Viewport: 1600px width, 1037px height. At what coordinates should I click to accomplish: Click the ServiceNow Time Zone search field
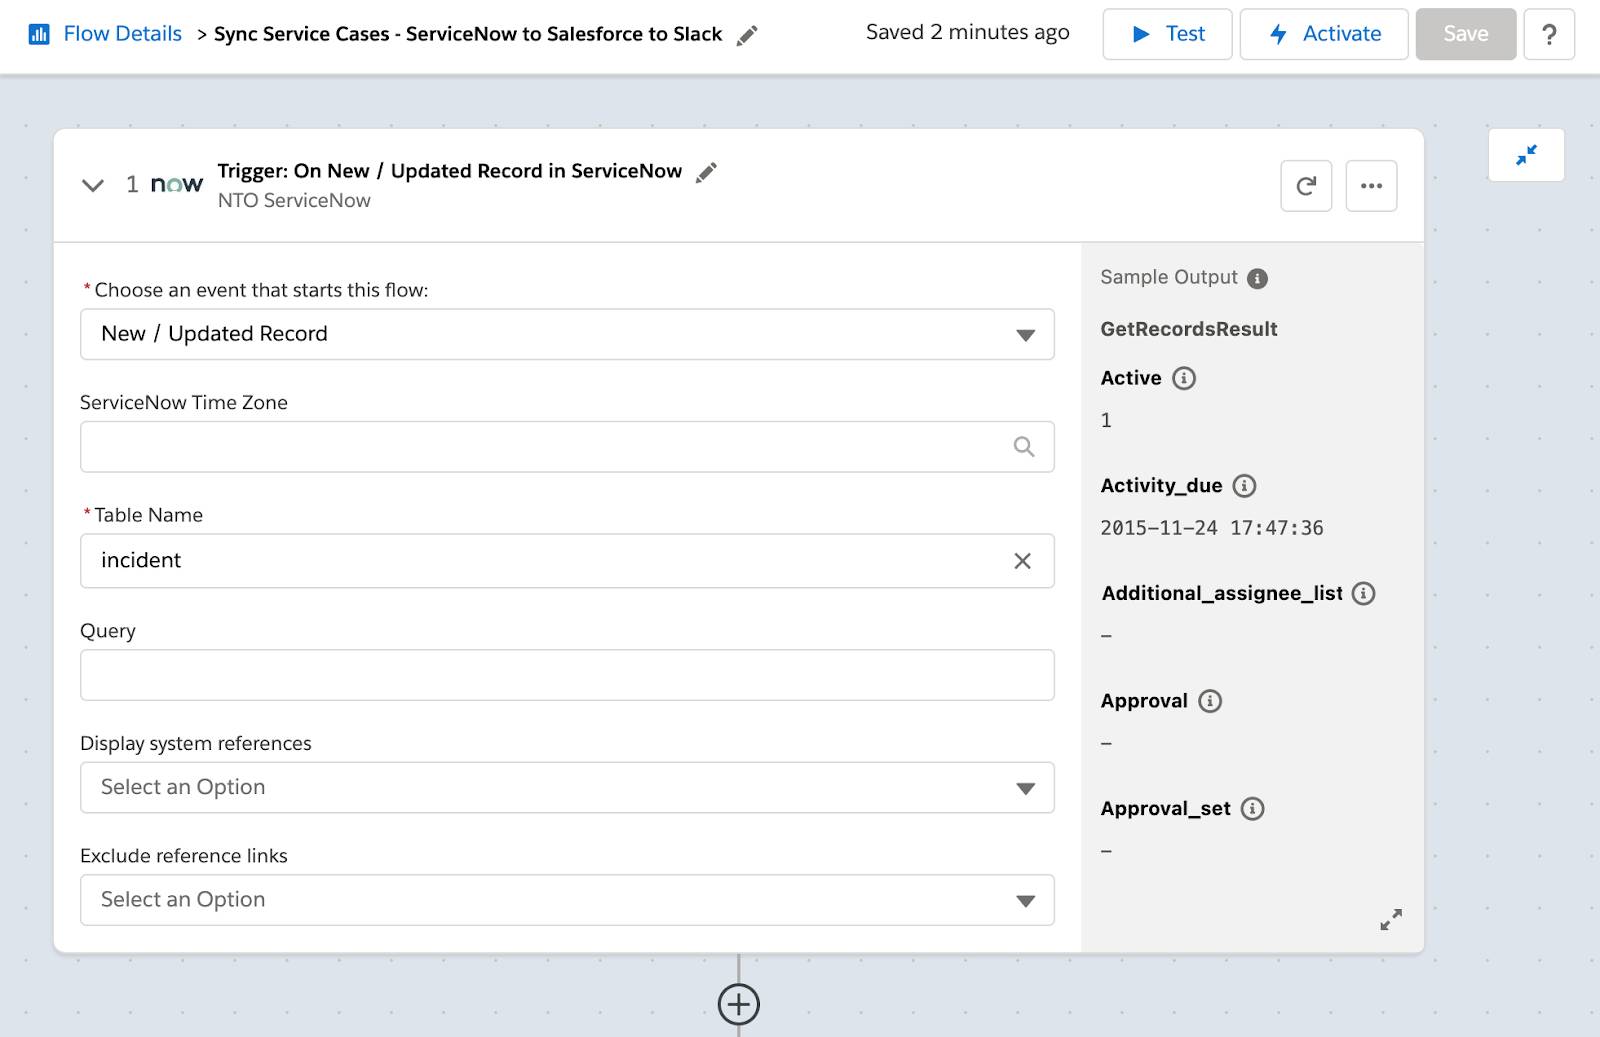click(567, 446)
